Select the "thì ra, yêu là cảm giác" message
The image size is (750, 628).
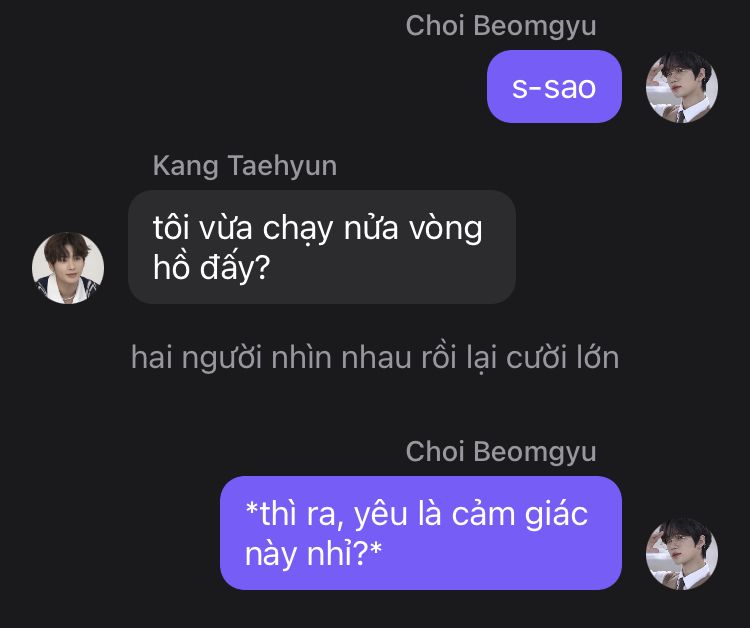point(421,533)
